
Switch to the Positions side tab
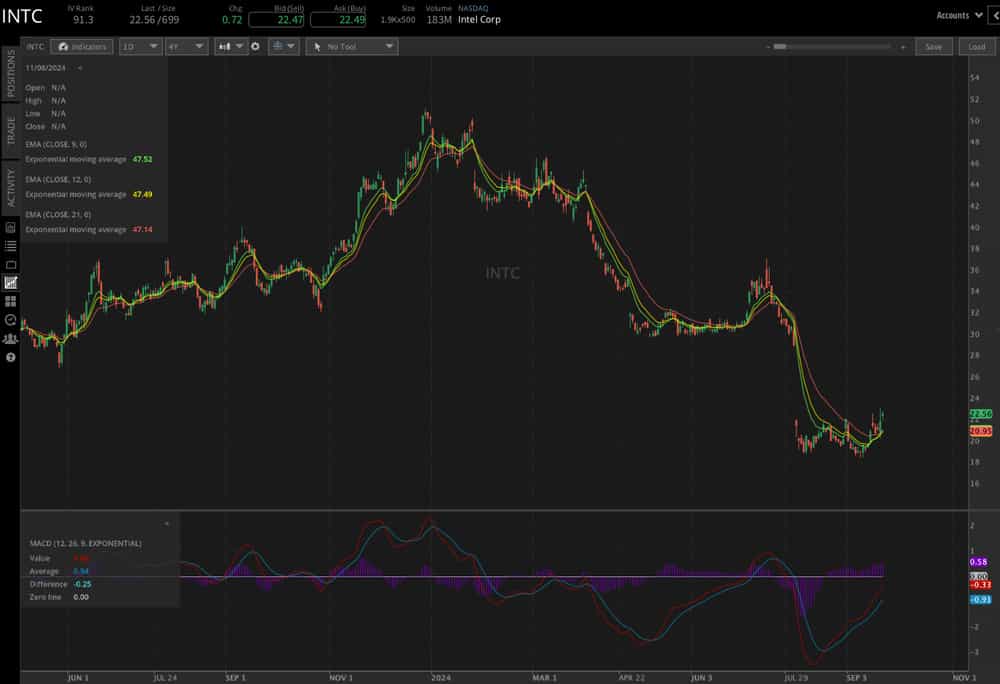[11, 72]
